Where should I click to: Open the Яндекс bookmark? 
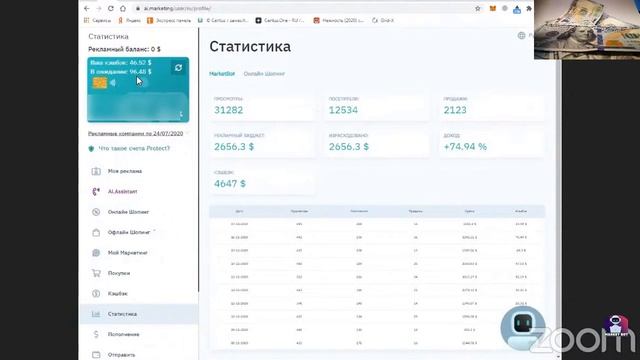tap(129, 20)
